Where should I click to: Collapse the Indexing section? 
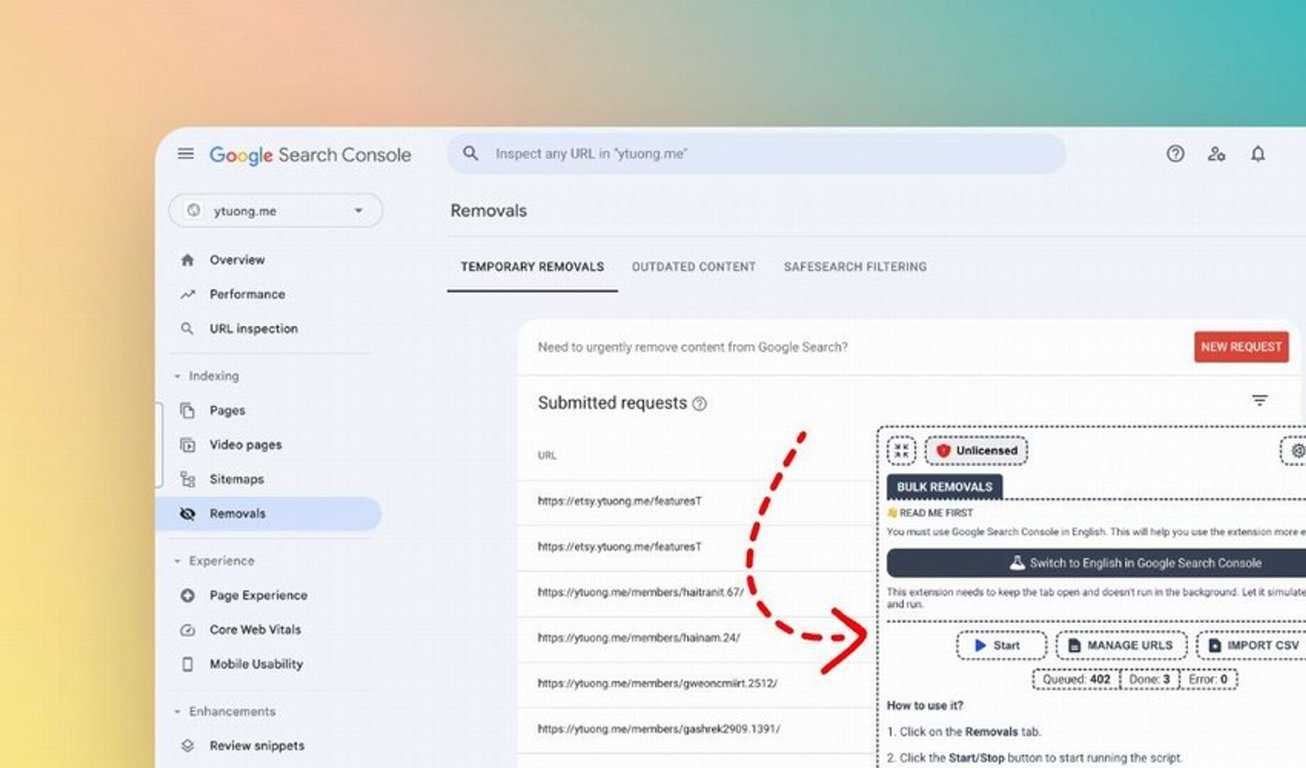[x=207, y=376]
